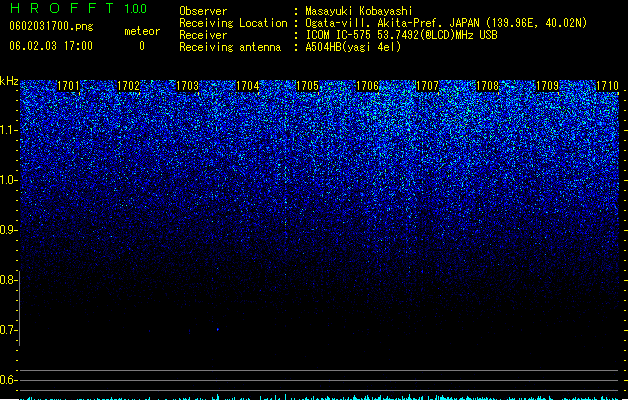Click the 0.6 kHz axis label
Viewport: 629px width, 400px height.
click(9, 380)
